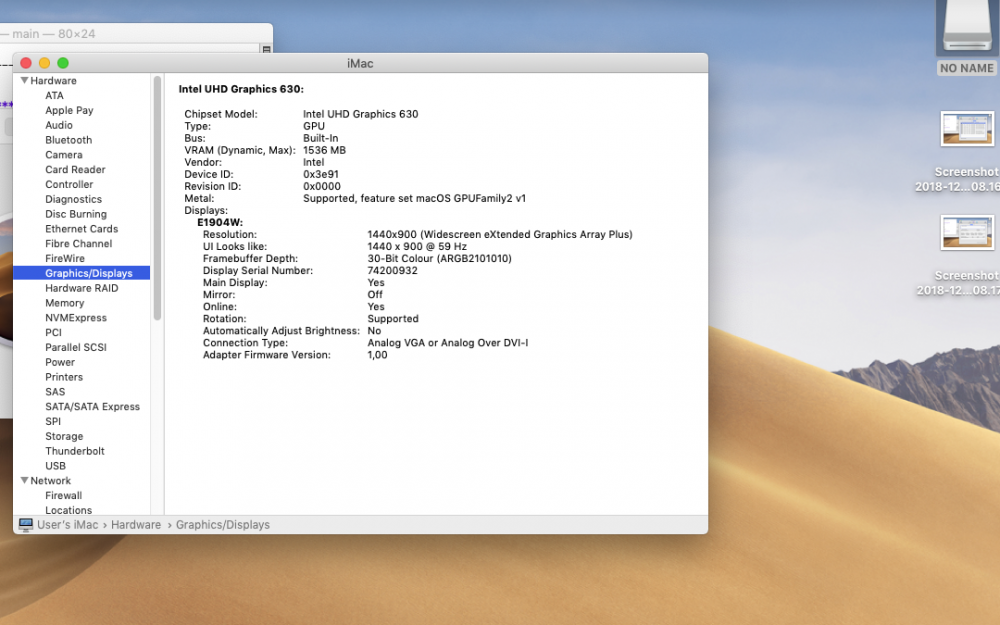This screenshot has width=1000, height=625.
Task: Collapse the Network section triangle
Action: pyautogui.click(x=24, y=481)
